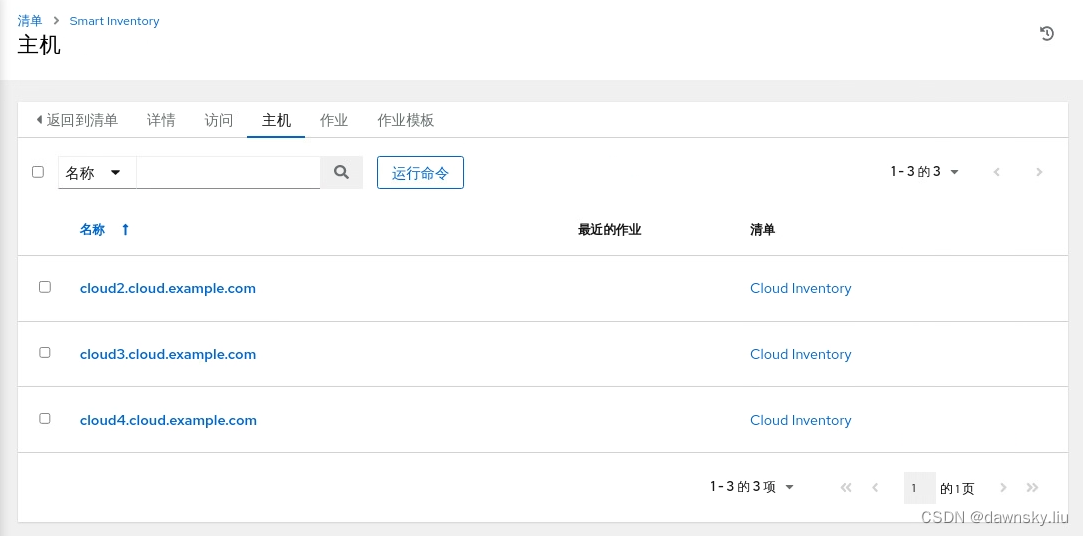1083x536 pixels.
Task: Jump to last page double-arrow icon
Action: coord(1033,488)
